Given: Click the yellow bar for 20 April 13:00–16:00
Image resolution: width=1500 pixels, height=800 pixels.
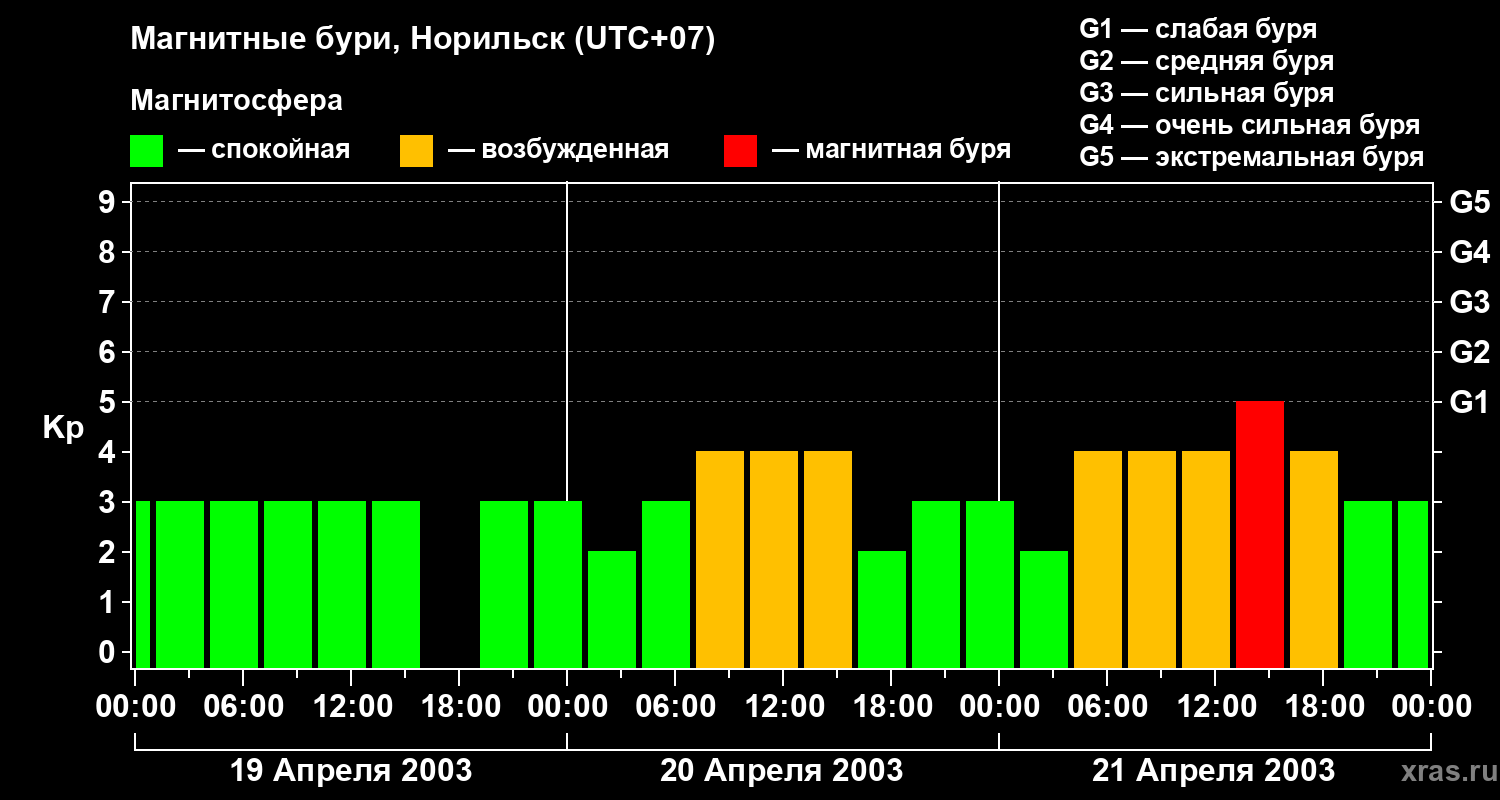Looking at the screenshot, I should [x=828, y=559].
